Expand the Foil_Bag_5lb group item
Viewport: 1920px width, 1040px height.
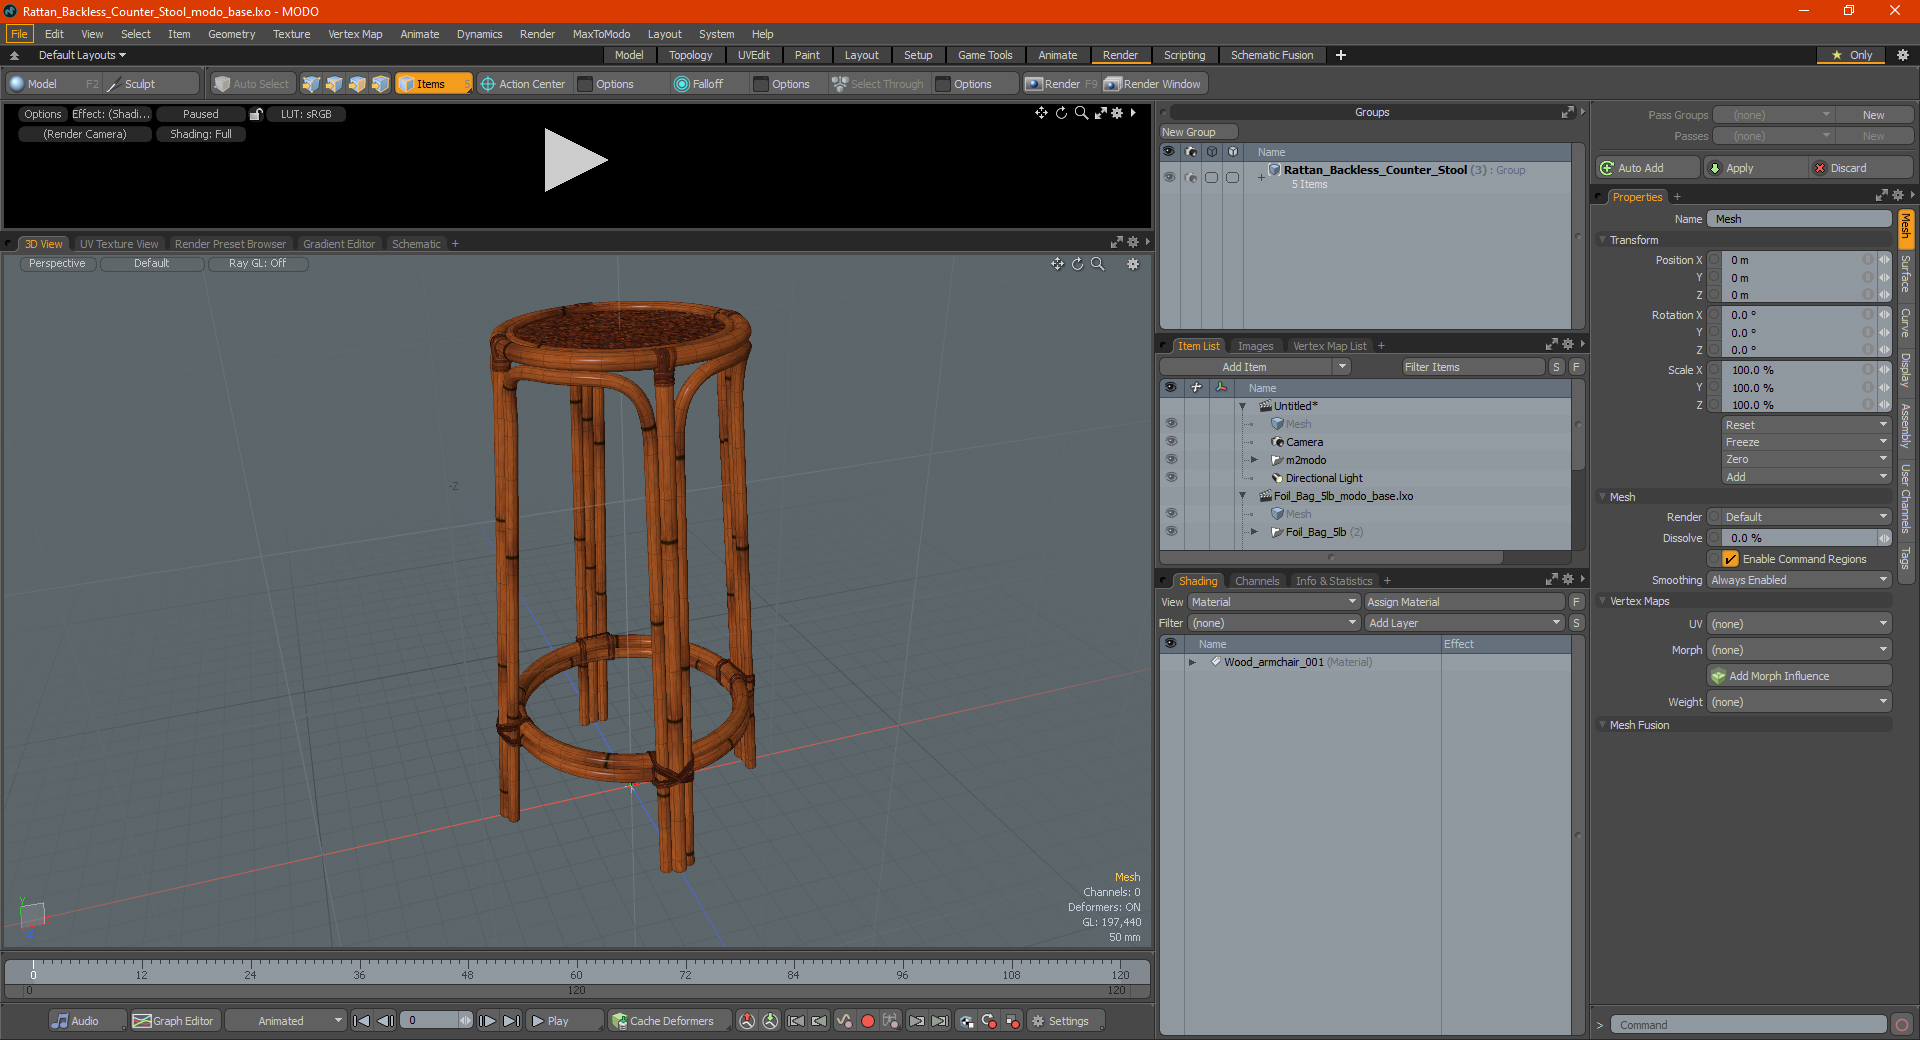click(x=1254, y=532)
